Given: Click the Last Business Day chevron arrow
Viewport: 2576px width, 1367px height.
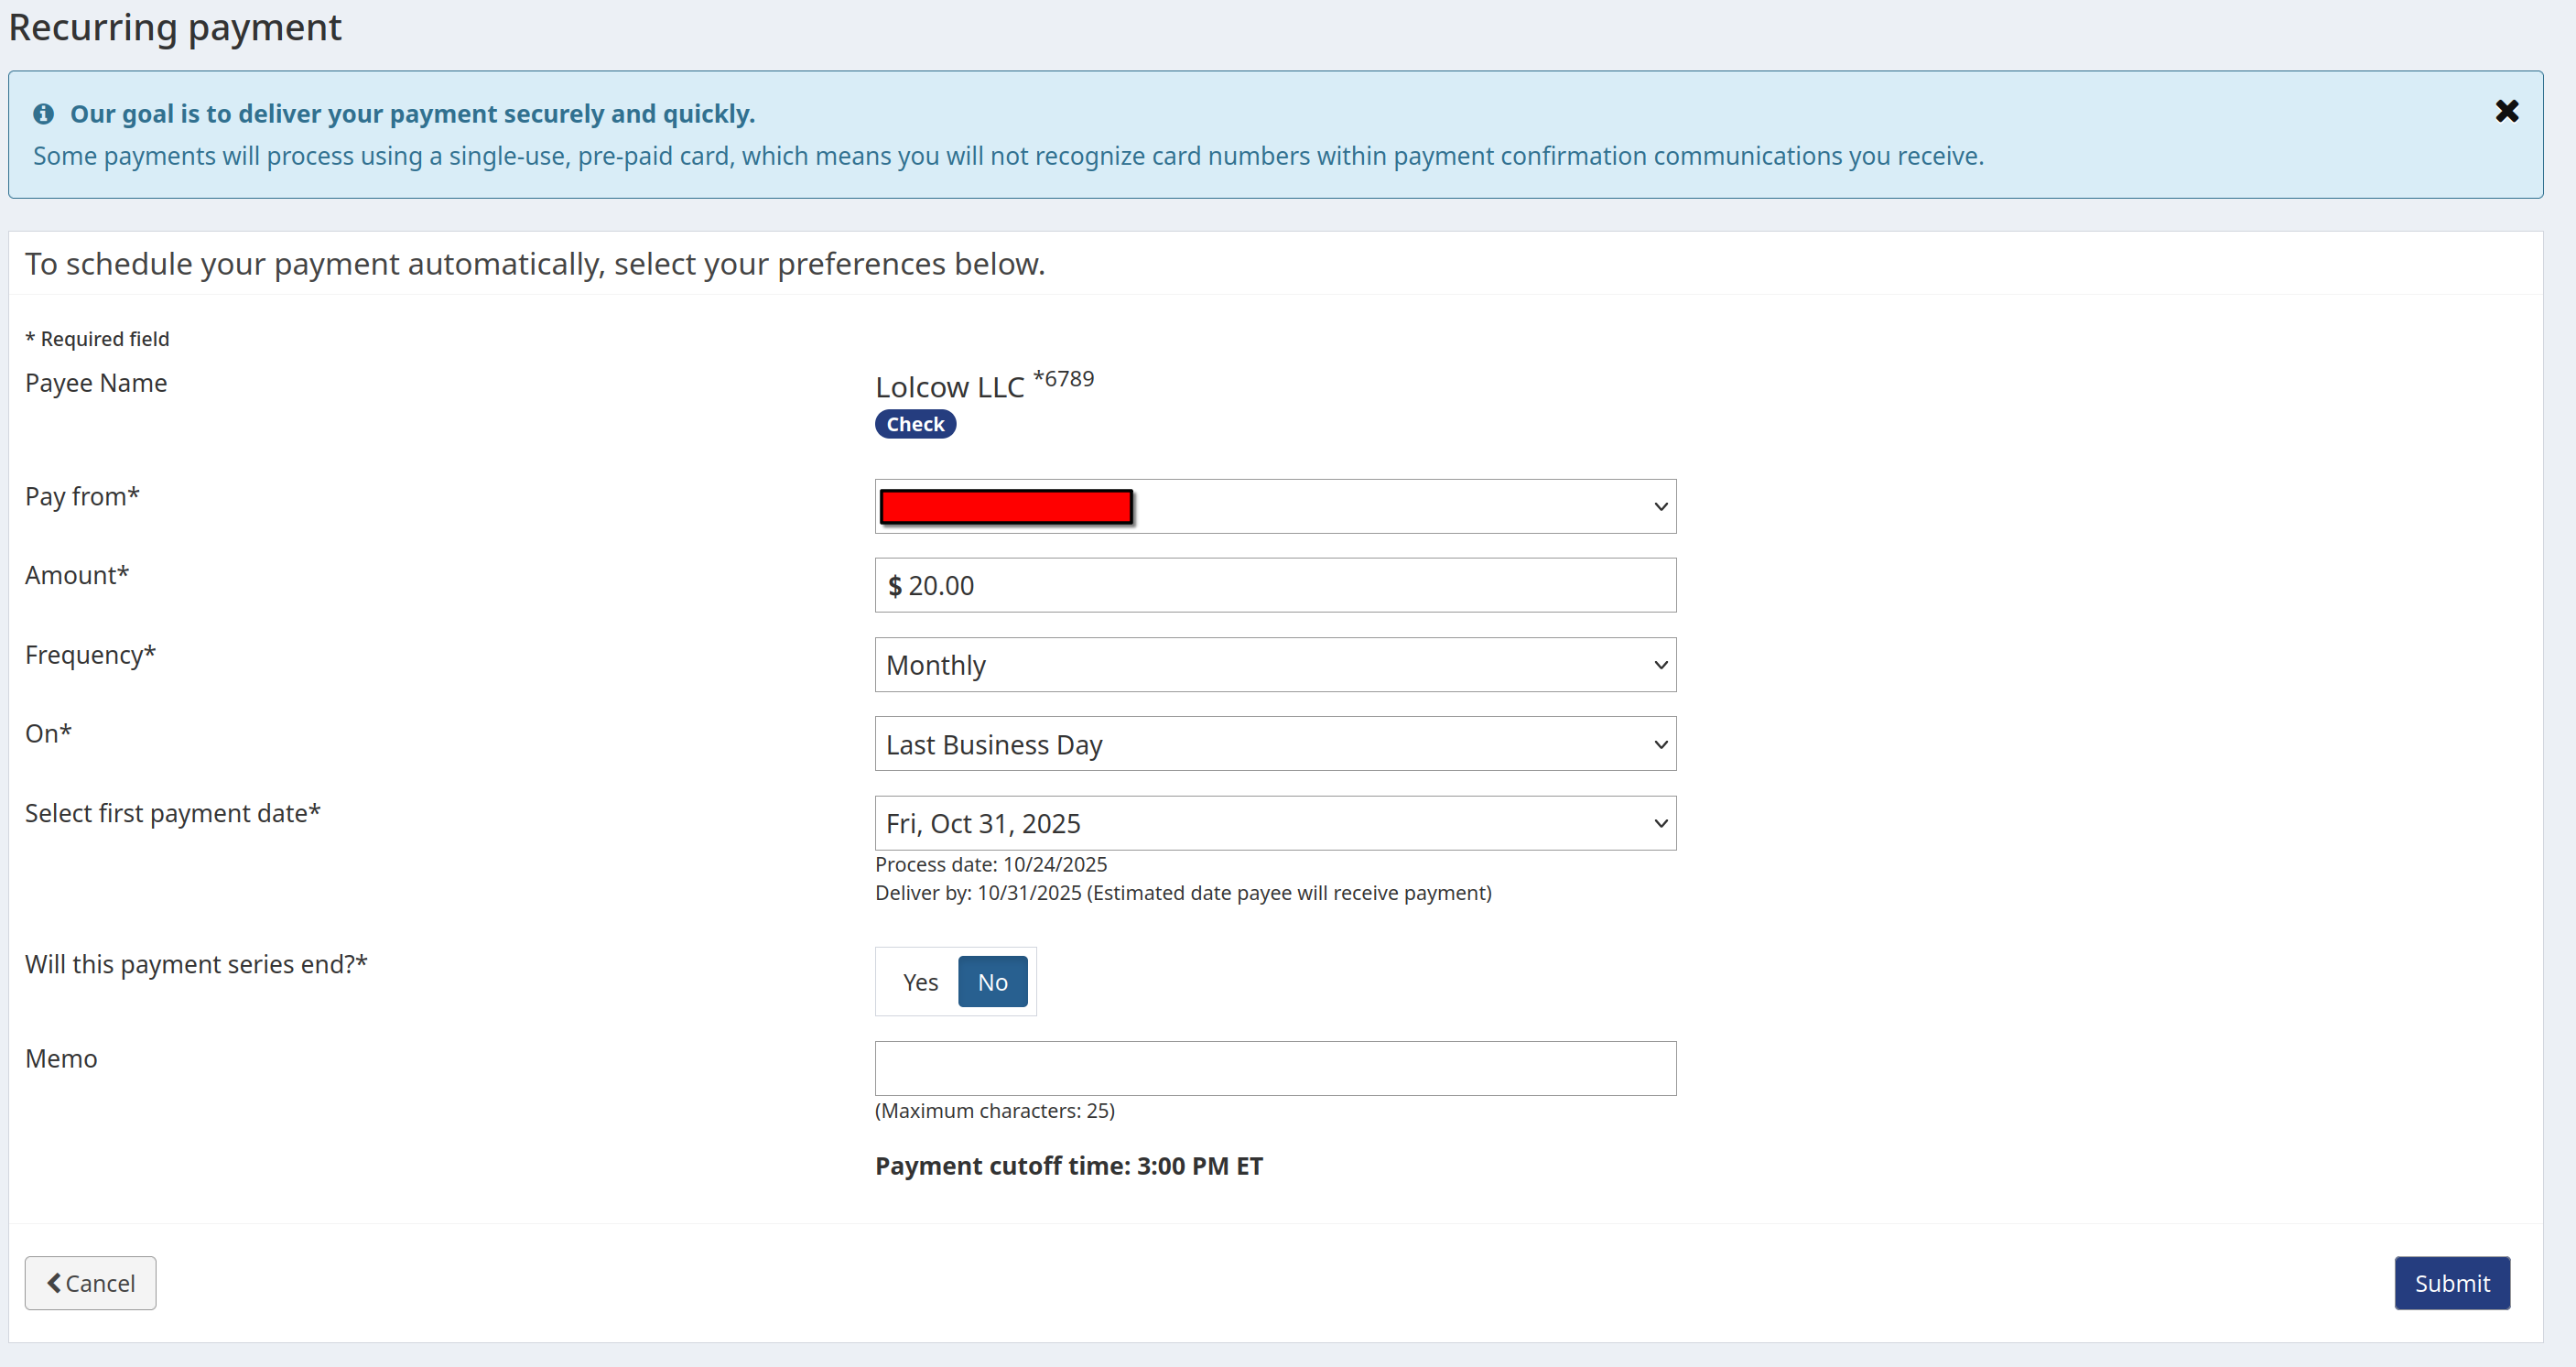Looking at the screenshot, I should [1660, 744].
